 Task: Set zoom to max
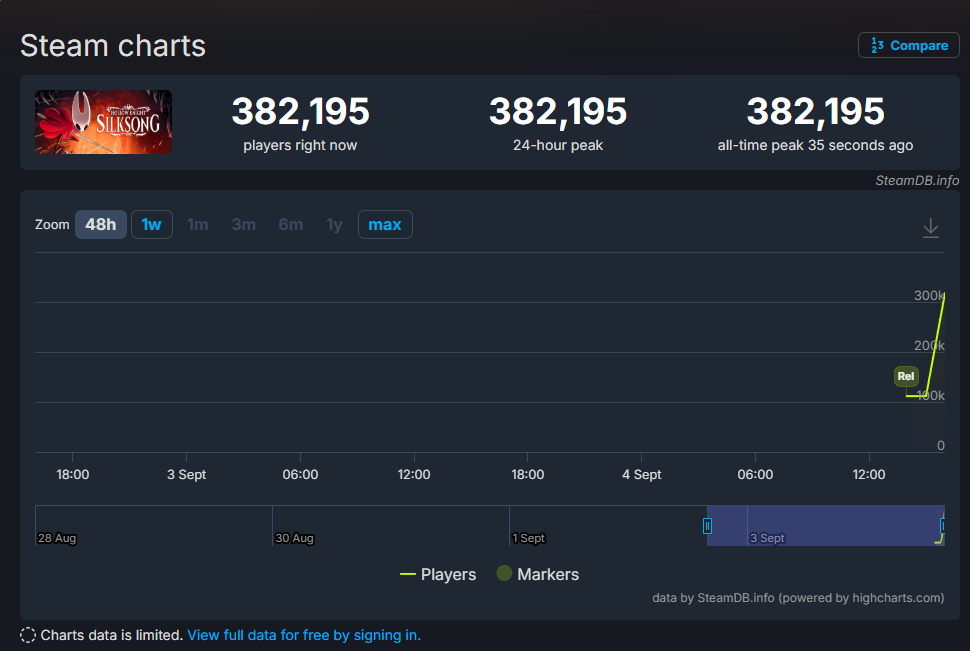click(x=385, y=224)
